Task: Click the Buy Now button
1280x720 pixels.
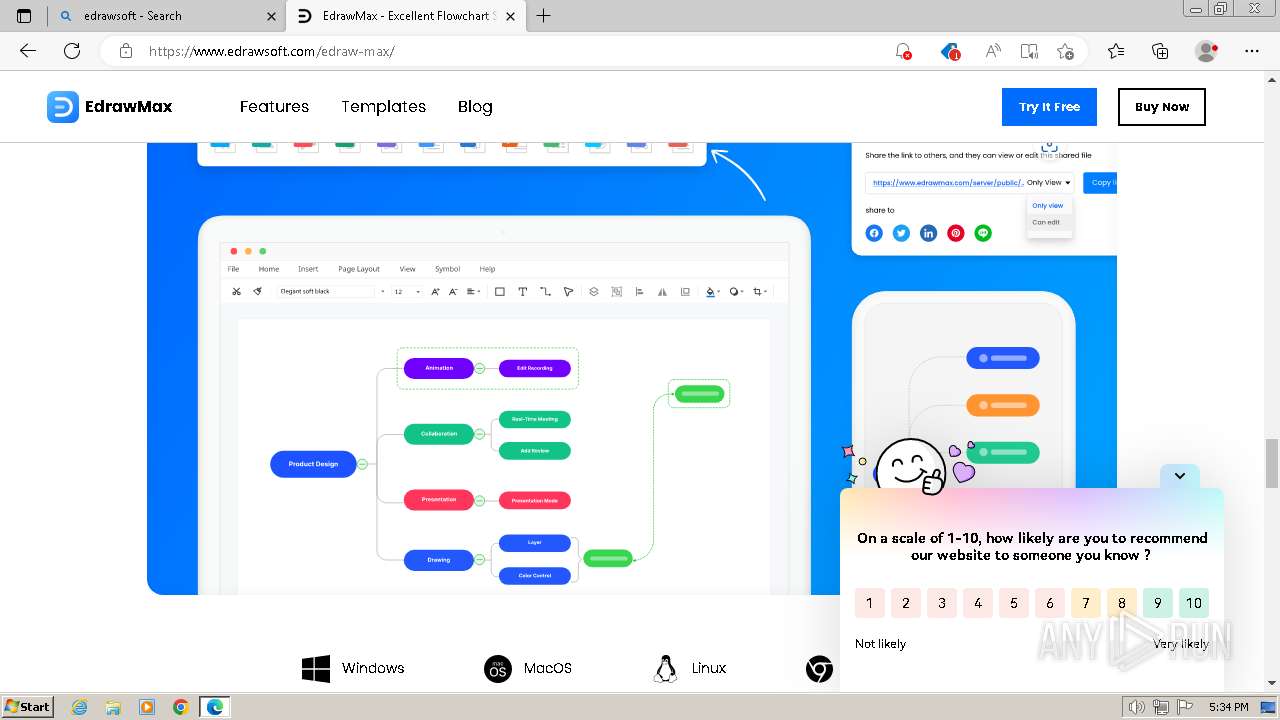Action: click(1162, 107)
